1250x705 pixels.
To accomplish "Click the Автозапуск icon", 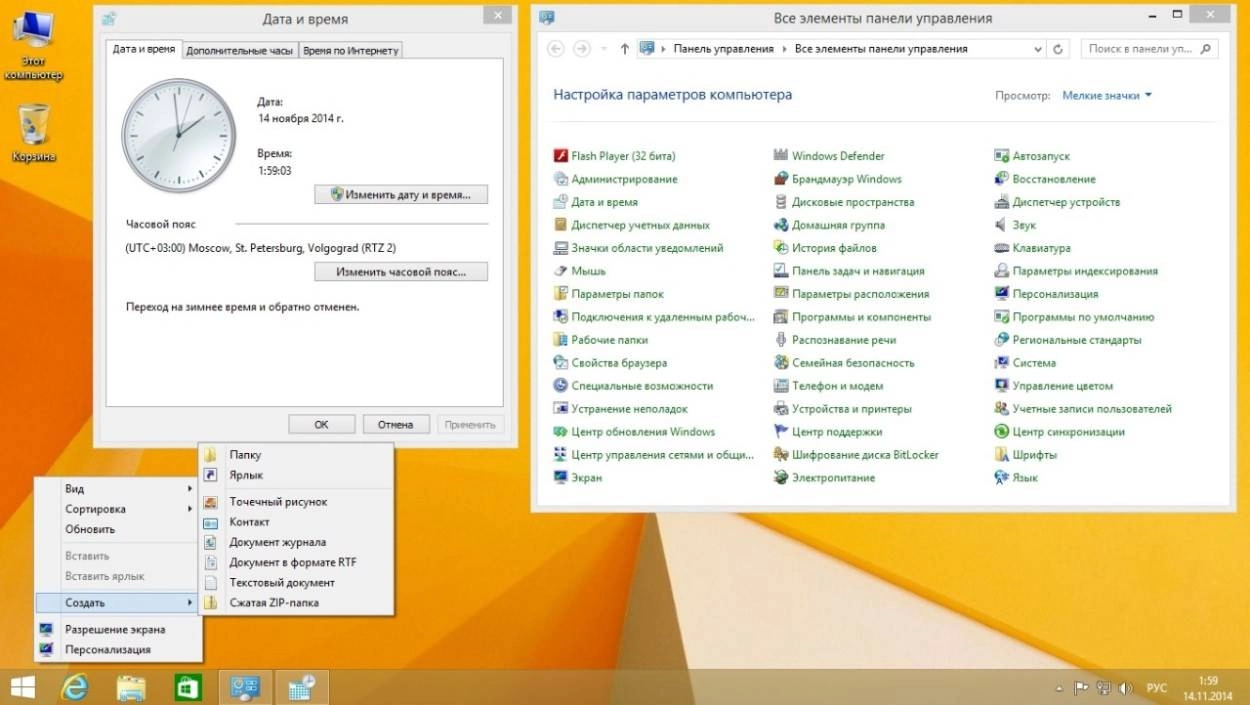I will tap(1002, 156).
